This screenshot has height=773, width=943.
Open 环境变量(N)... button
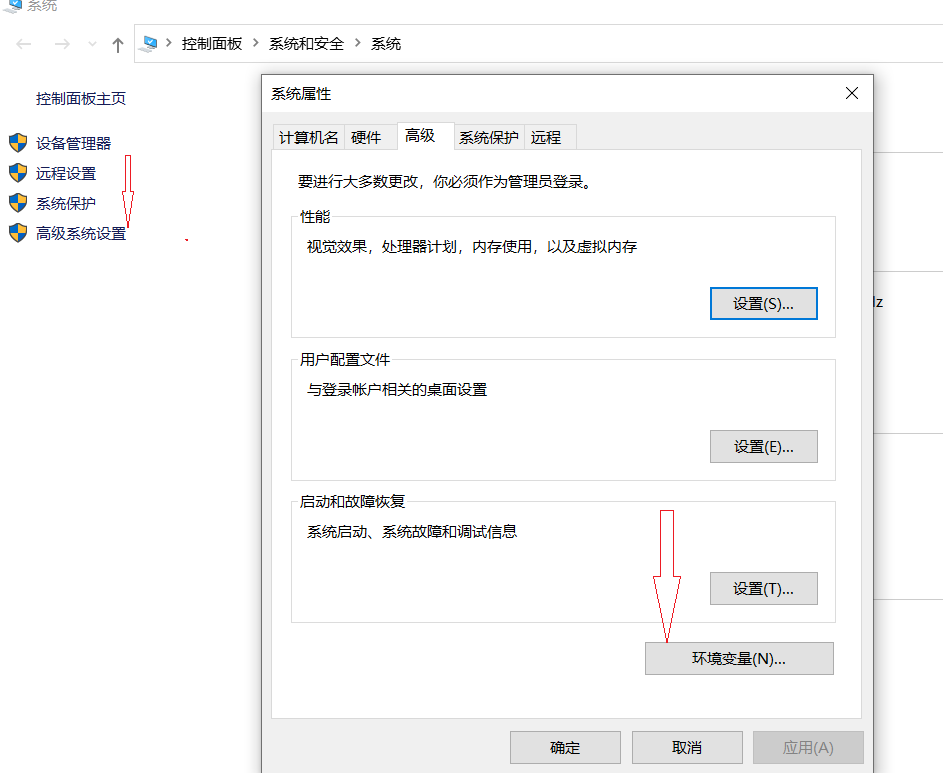(x=739, y=659)
